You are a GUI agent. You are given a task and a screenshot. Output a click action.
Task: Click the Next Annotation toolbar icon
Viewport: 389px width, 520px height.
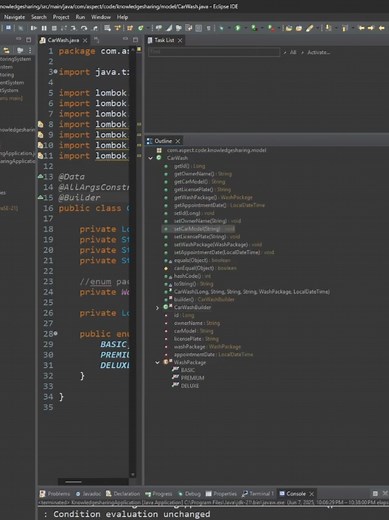click(328, 28)
